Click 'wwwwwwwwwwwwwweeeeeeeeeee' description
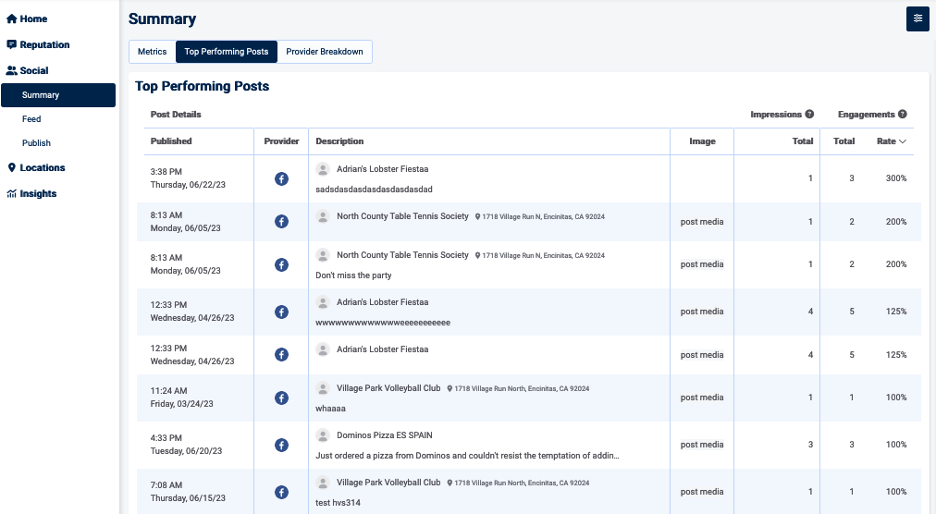 pos(383,322)
